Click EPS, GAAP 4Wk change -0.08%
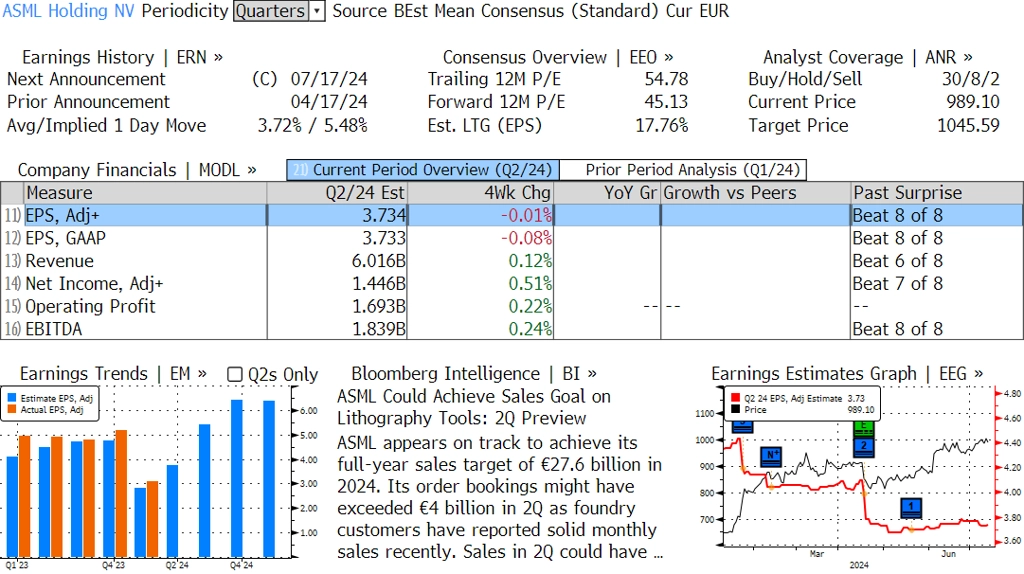1024x574 pixels. click(526, 238)
